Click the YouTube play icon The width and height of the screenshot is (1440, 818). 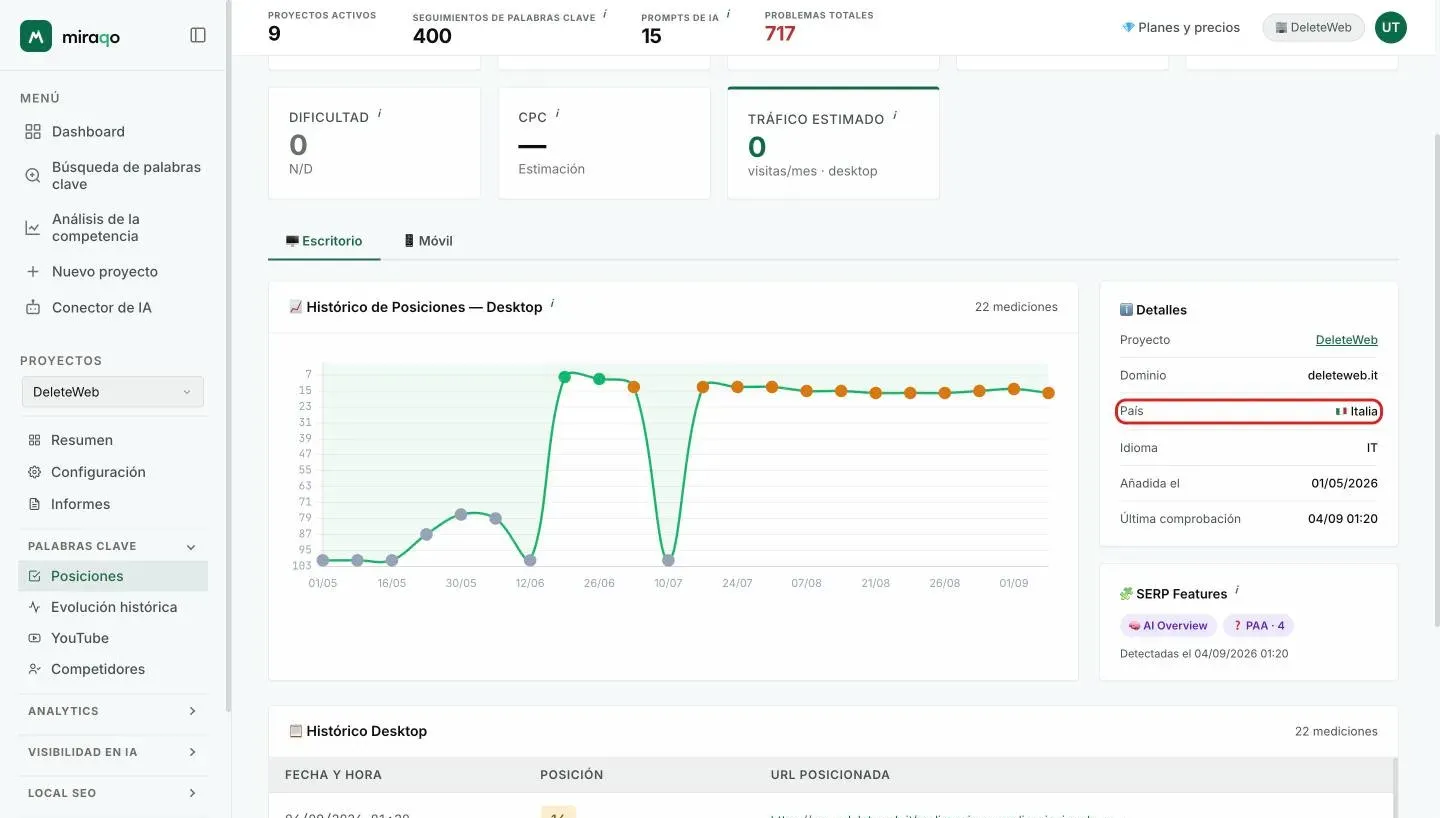34,638
